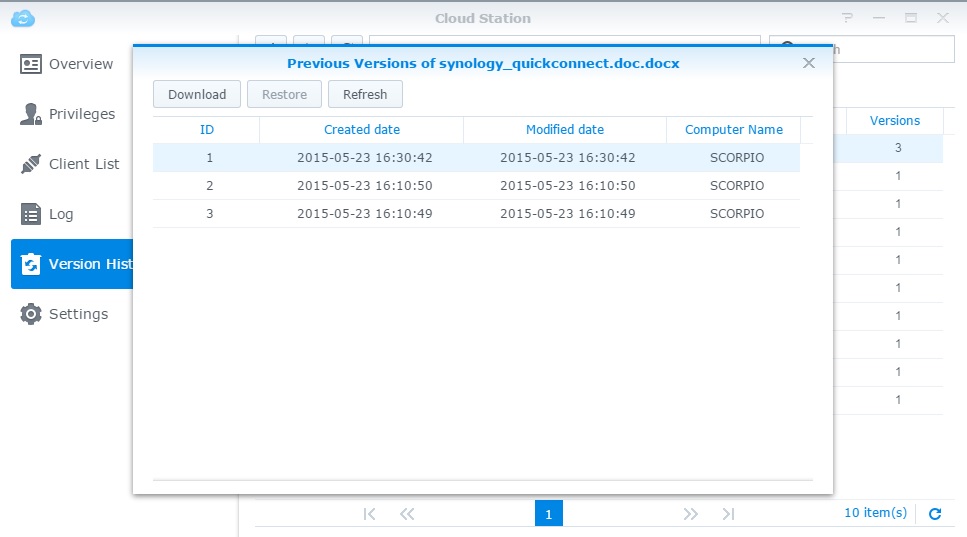Image resolution: width=967 pixels, height=537 pixels.
Task: Click the Privileges user-lock icon
Action: 30,114
